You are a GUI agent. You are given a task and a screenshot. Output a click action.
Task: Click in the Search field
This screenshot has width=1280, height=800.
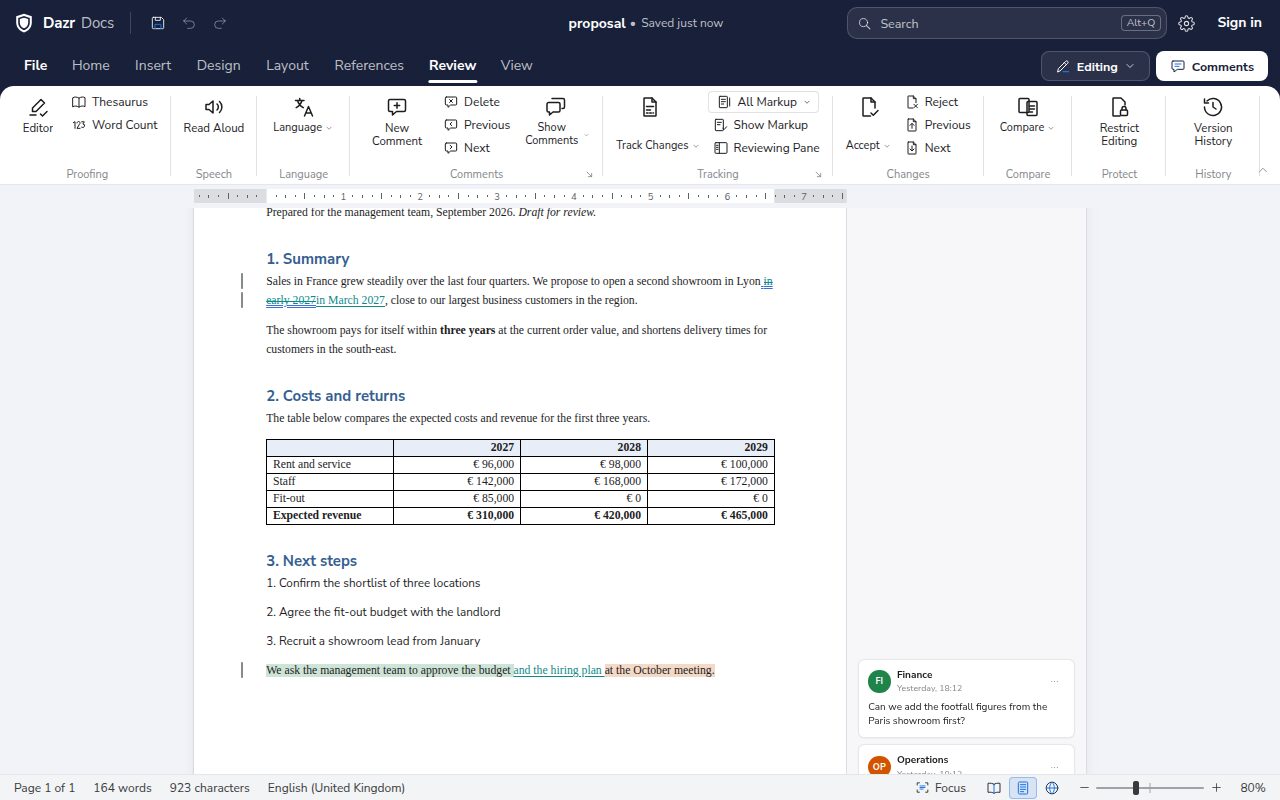(x=1006, y=23)
